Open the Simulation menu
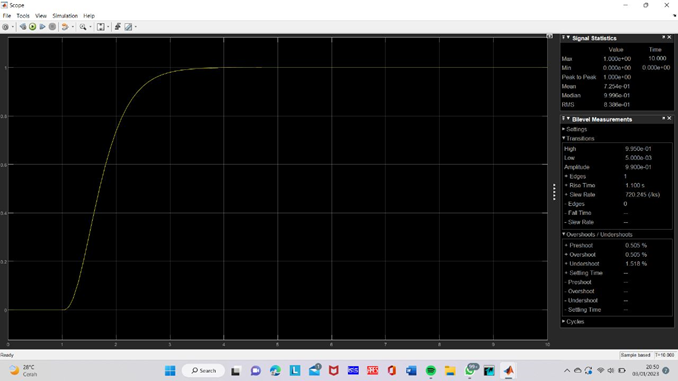This screenshot has height=381, width=678. click(x=65, y=16)
